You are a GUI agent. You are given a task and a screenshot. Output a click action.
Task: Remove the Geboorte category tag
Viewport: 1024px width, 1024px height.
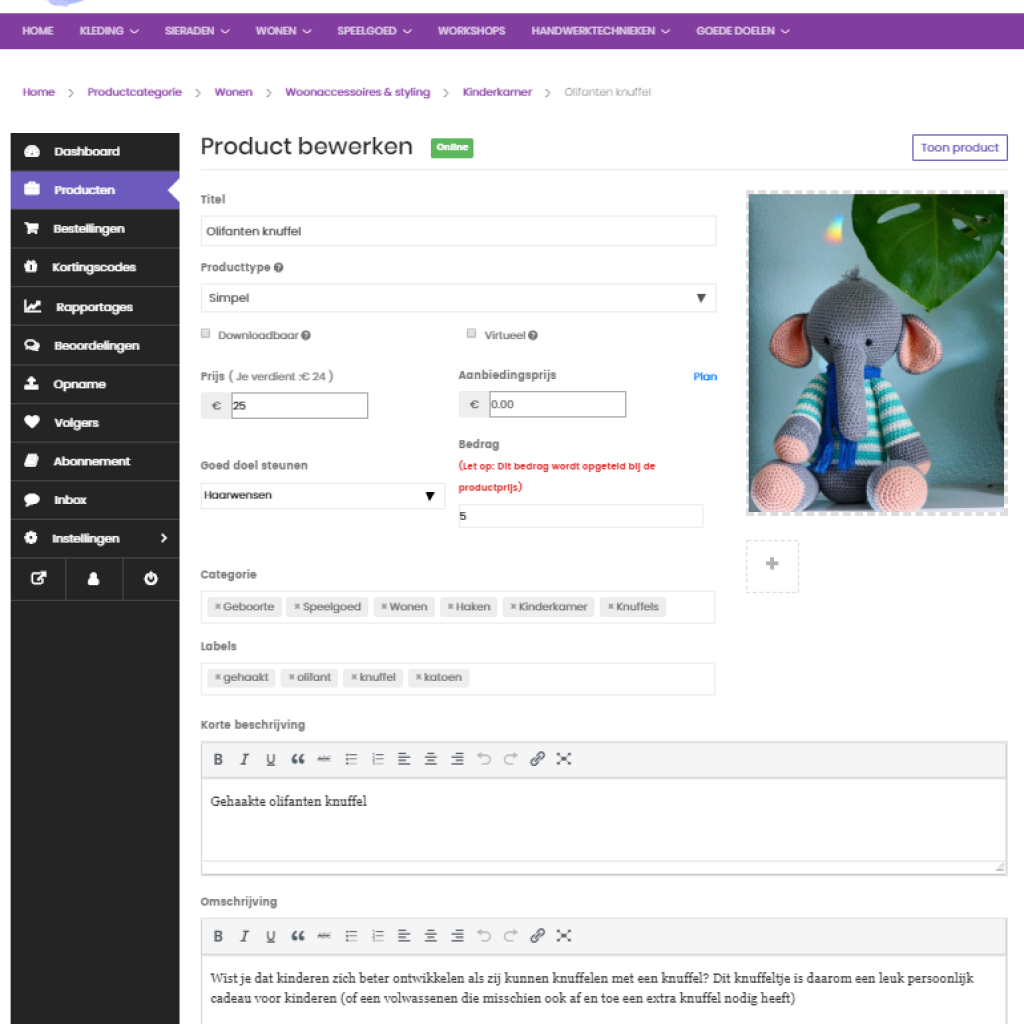pyautogui.click(x=217, y=607)
